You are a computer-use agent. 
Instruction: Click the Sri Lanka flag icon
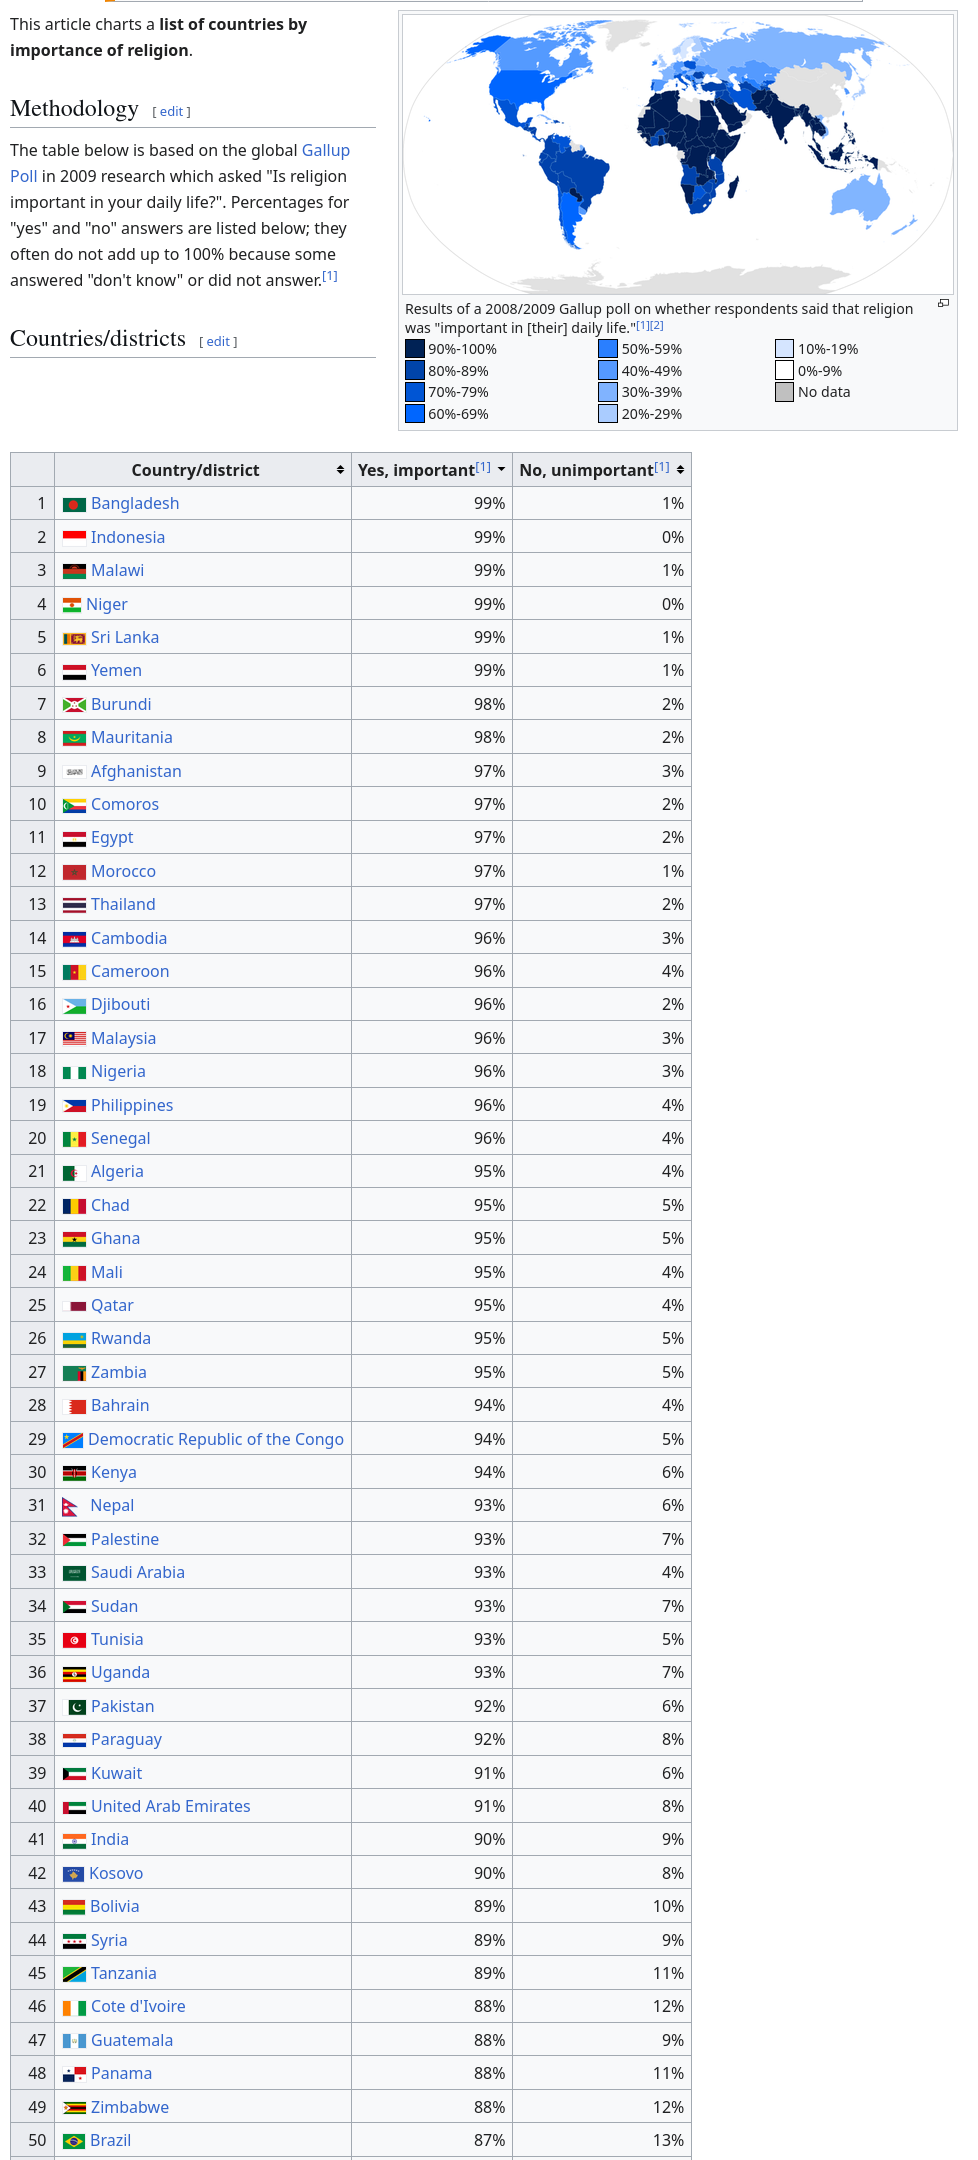click(x=74, y=638)
